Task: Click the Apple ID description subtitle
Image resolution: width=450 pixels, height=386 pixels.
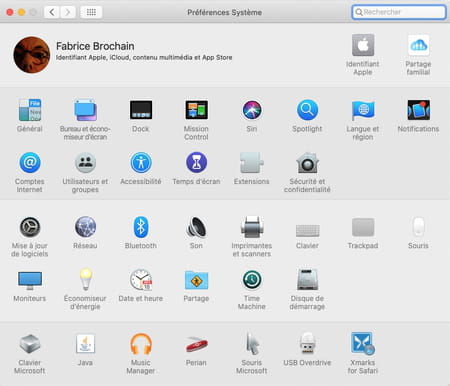Action: [x=144, y=57]
